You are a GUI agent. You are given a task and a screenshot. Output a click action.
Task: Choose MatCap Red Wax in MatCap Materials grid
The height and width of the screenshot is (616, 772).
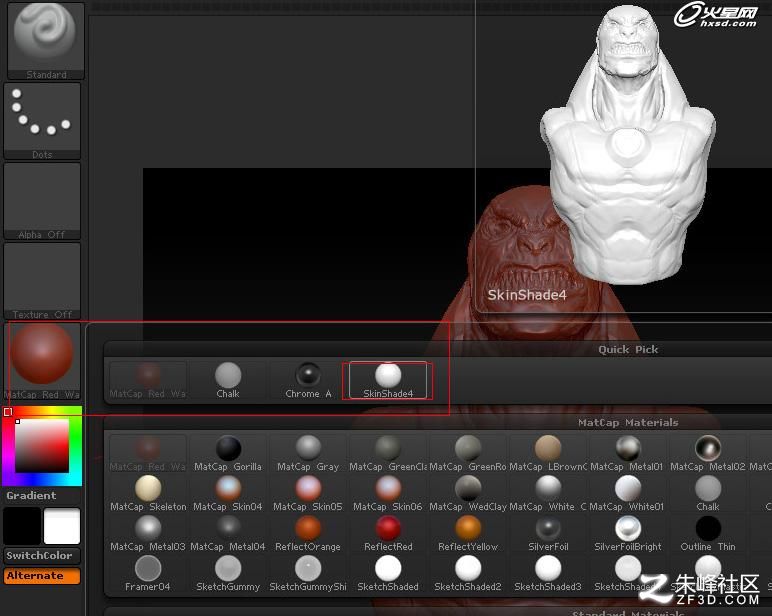click(x=148, y=453)
